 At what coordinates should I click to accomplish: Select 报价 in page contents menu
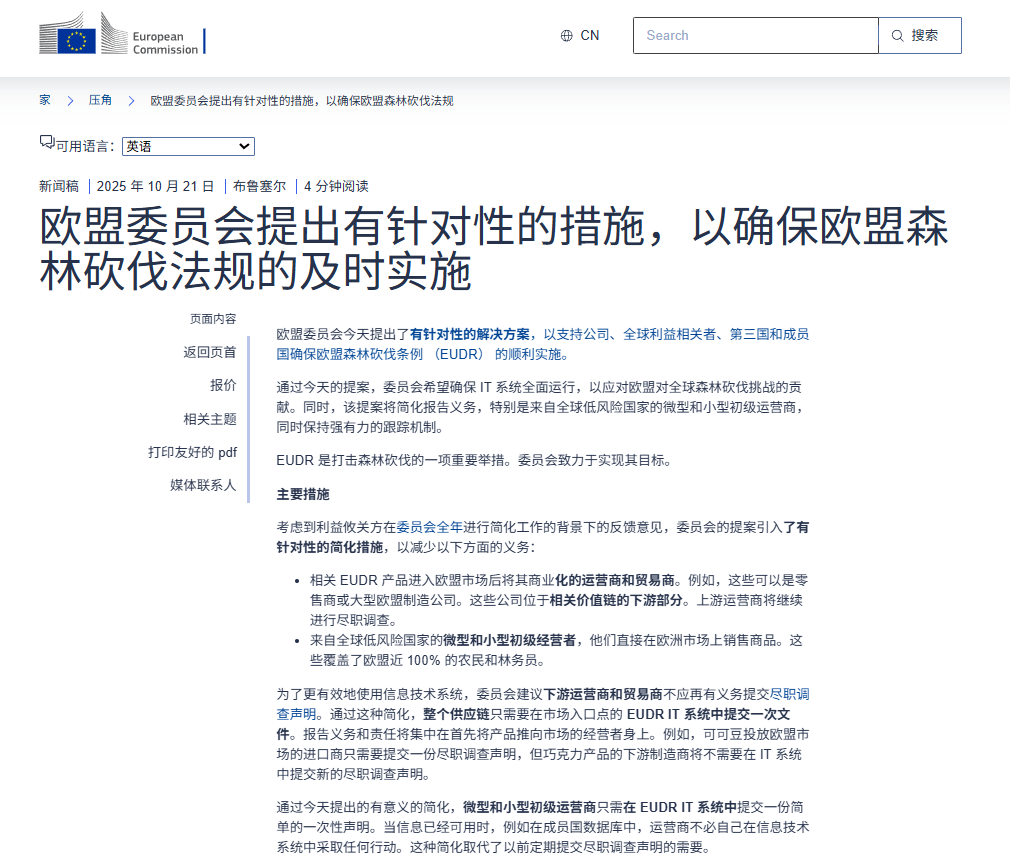click(x=223, y=385)
